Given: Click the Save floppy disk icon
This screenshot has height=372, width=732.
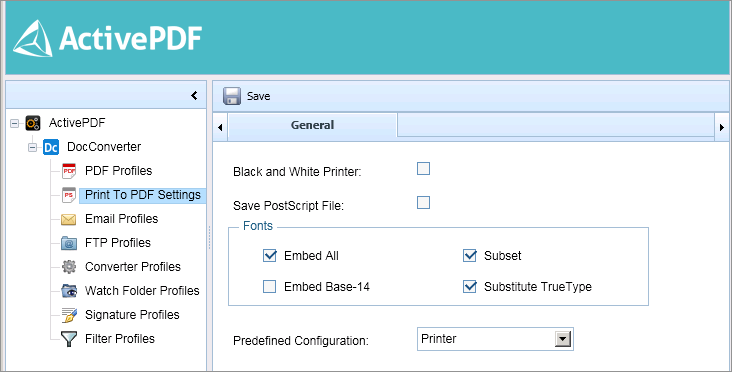Looking at the screenshot, I should (232, 96).
